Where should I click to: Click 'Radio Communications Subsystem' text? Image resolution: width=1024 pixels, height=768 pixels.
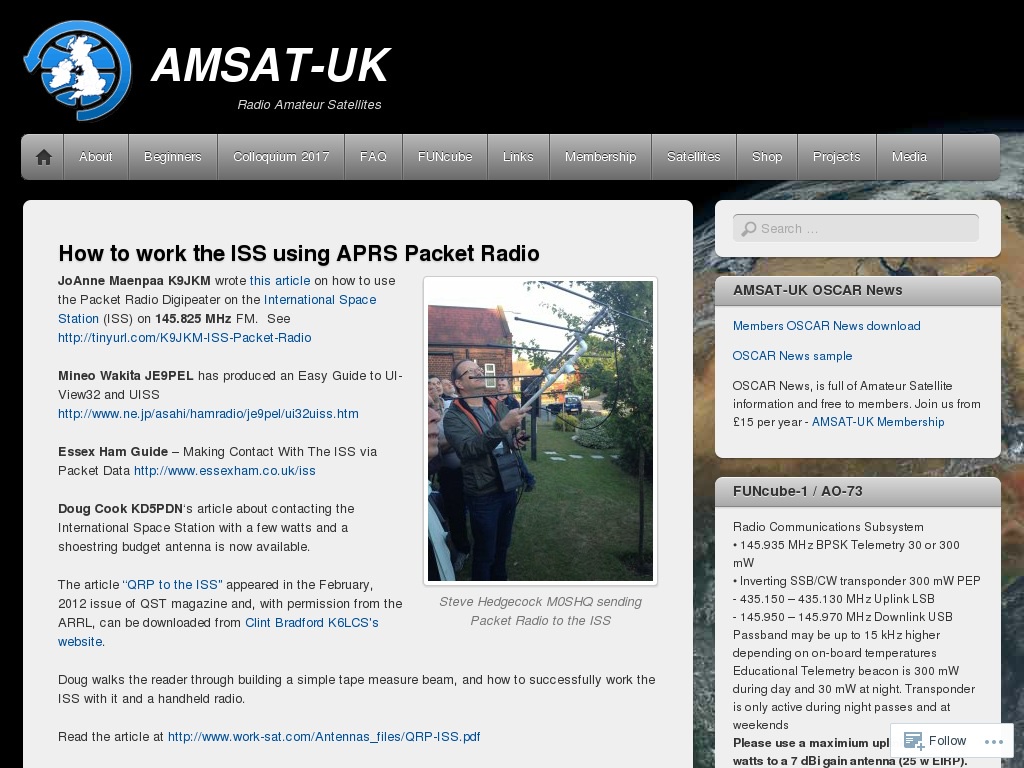[x=828, y=527]
